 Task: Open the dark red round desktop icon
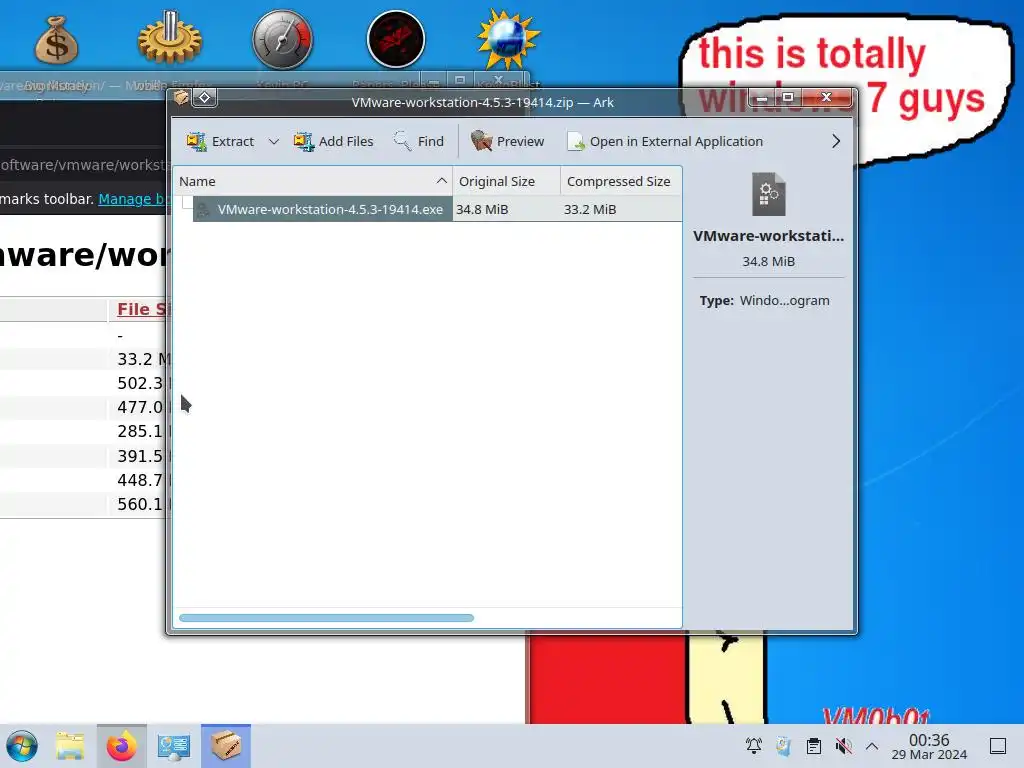click(x=396, y=39)
